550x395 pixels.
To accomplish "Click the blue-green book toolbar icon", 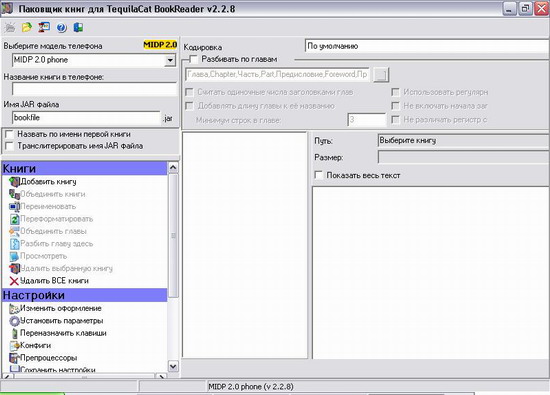I will tap(78, 27).
